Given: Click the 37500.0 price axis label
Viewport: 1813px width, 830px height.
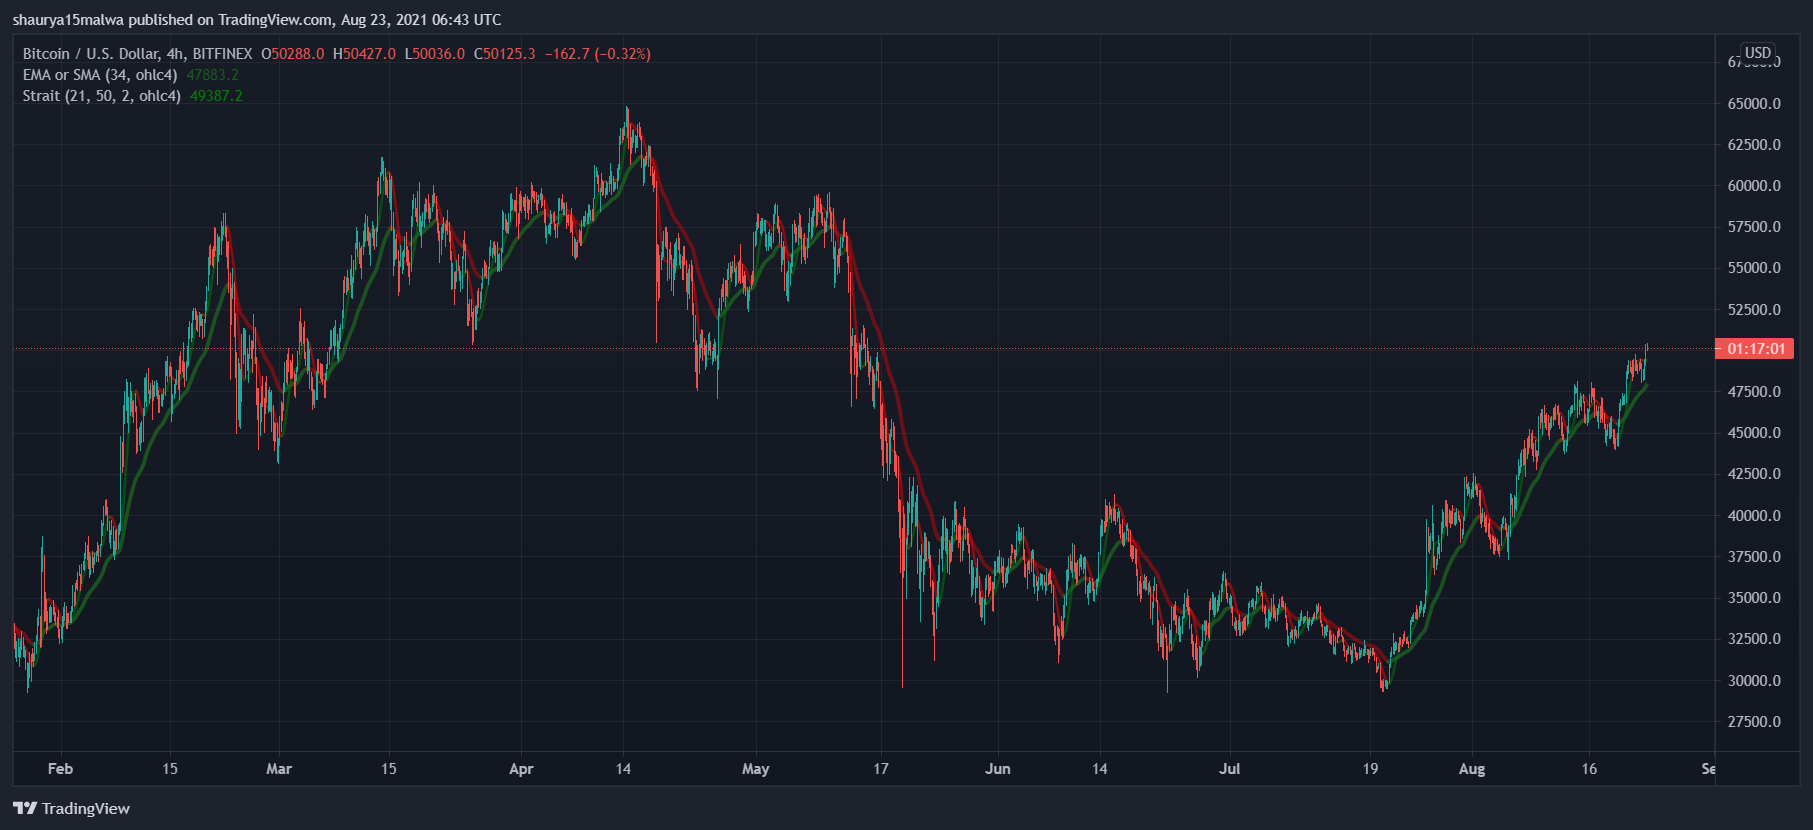Looking at the screenshot, I should [1754, 557].
